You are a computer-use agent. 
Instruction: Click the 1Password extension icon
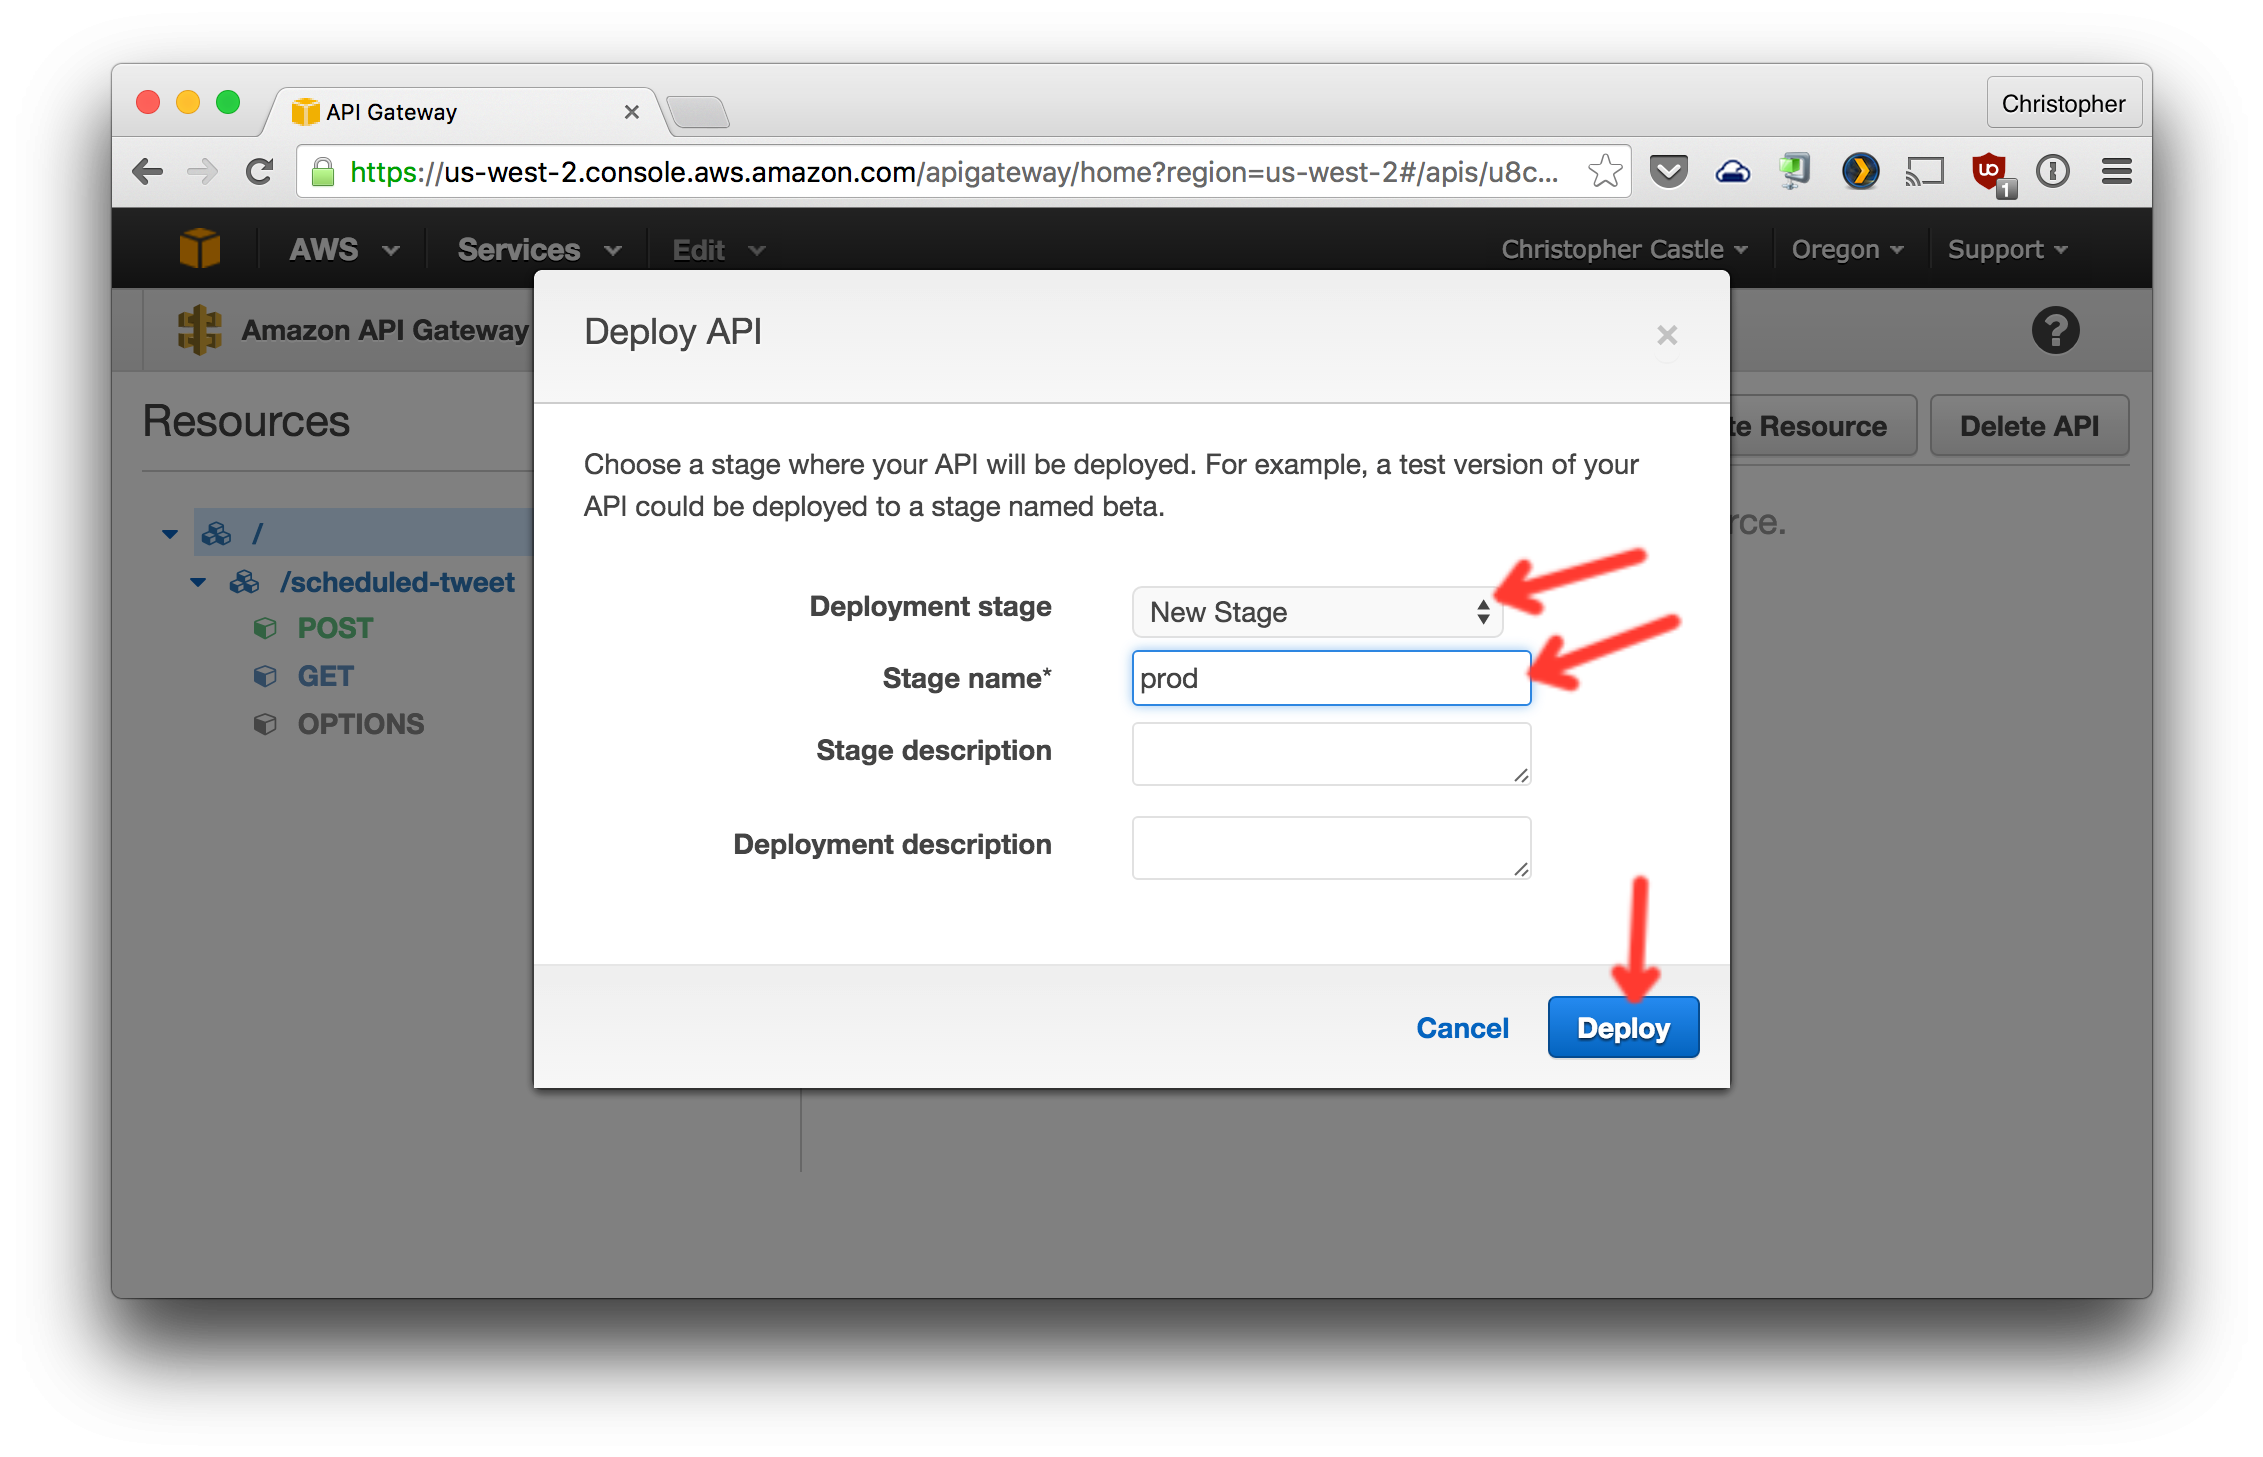(2053, 172)
